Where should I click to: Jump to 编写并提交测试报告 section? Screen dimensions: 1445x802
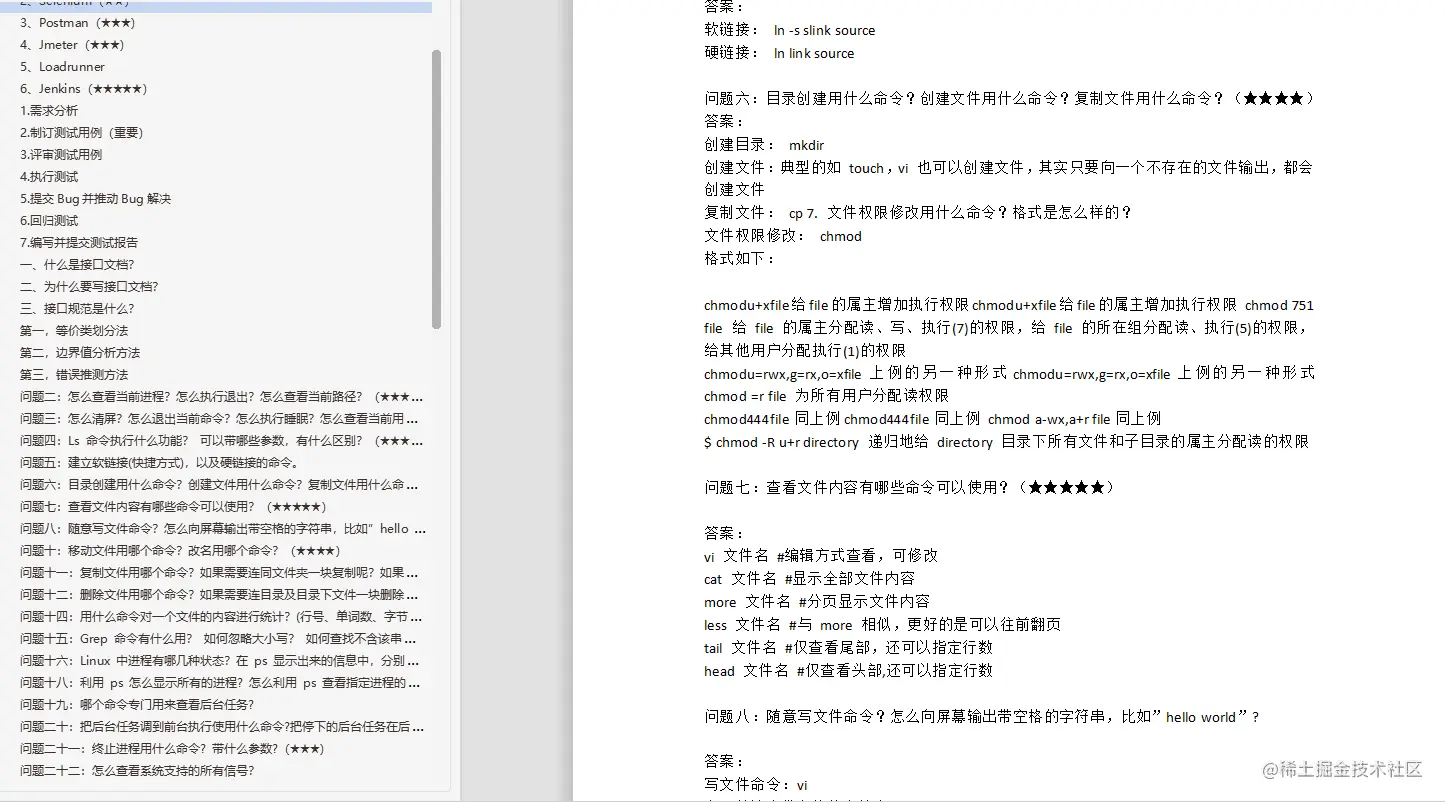(x=80, y=242)
